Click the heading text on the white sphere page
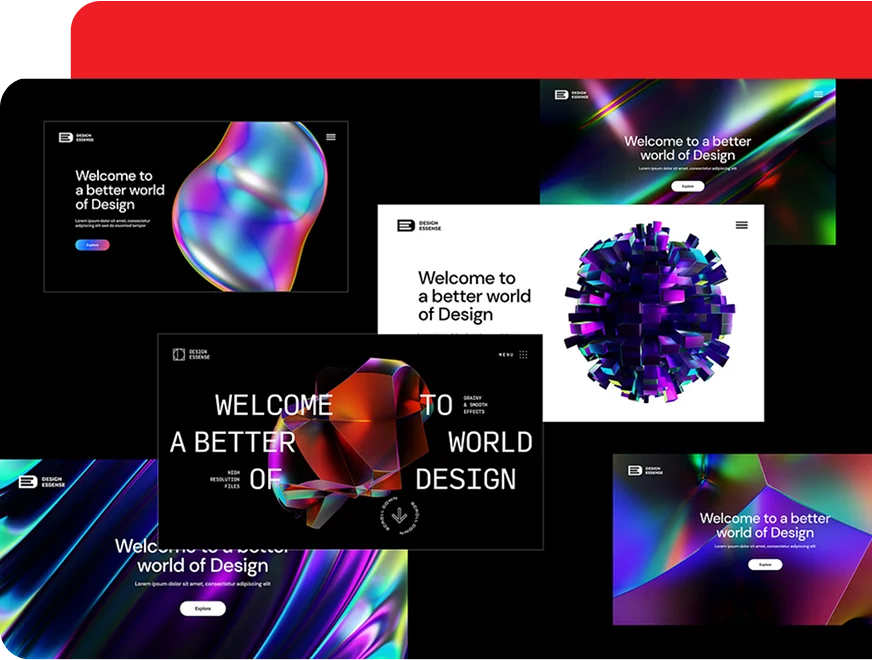 click(474, 296)
